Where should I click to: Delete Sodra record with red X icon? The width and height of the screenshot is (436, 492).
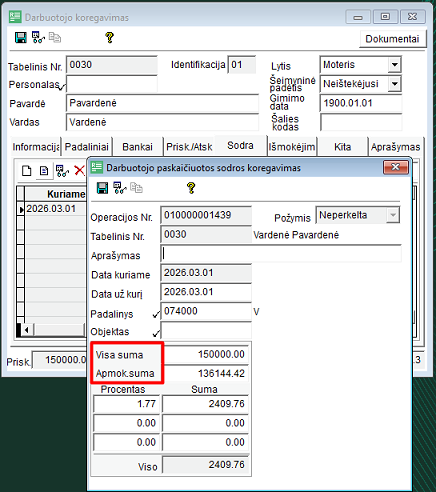(x=80, y=171)
